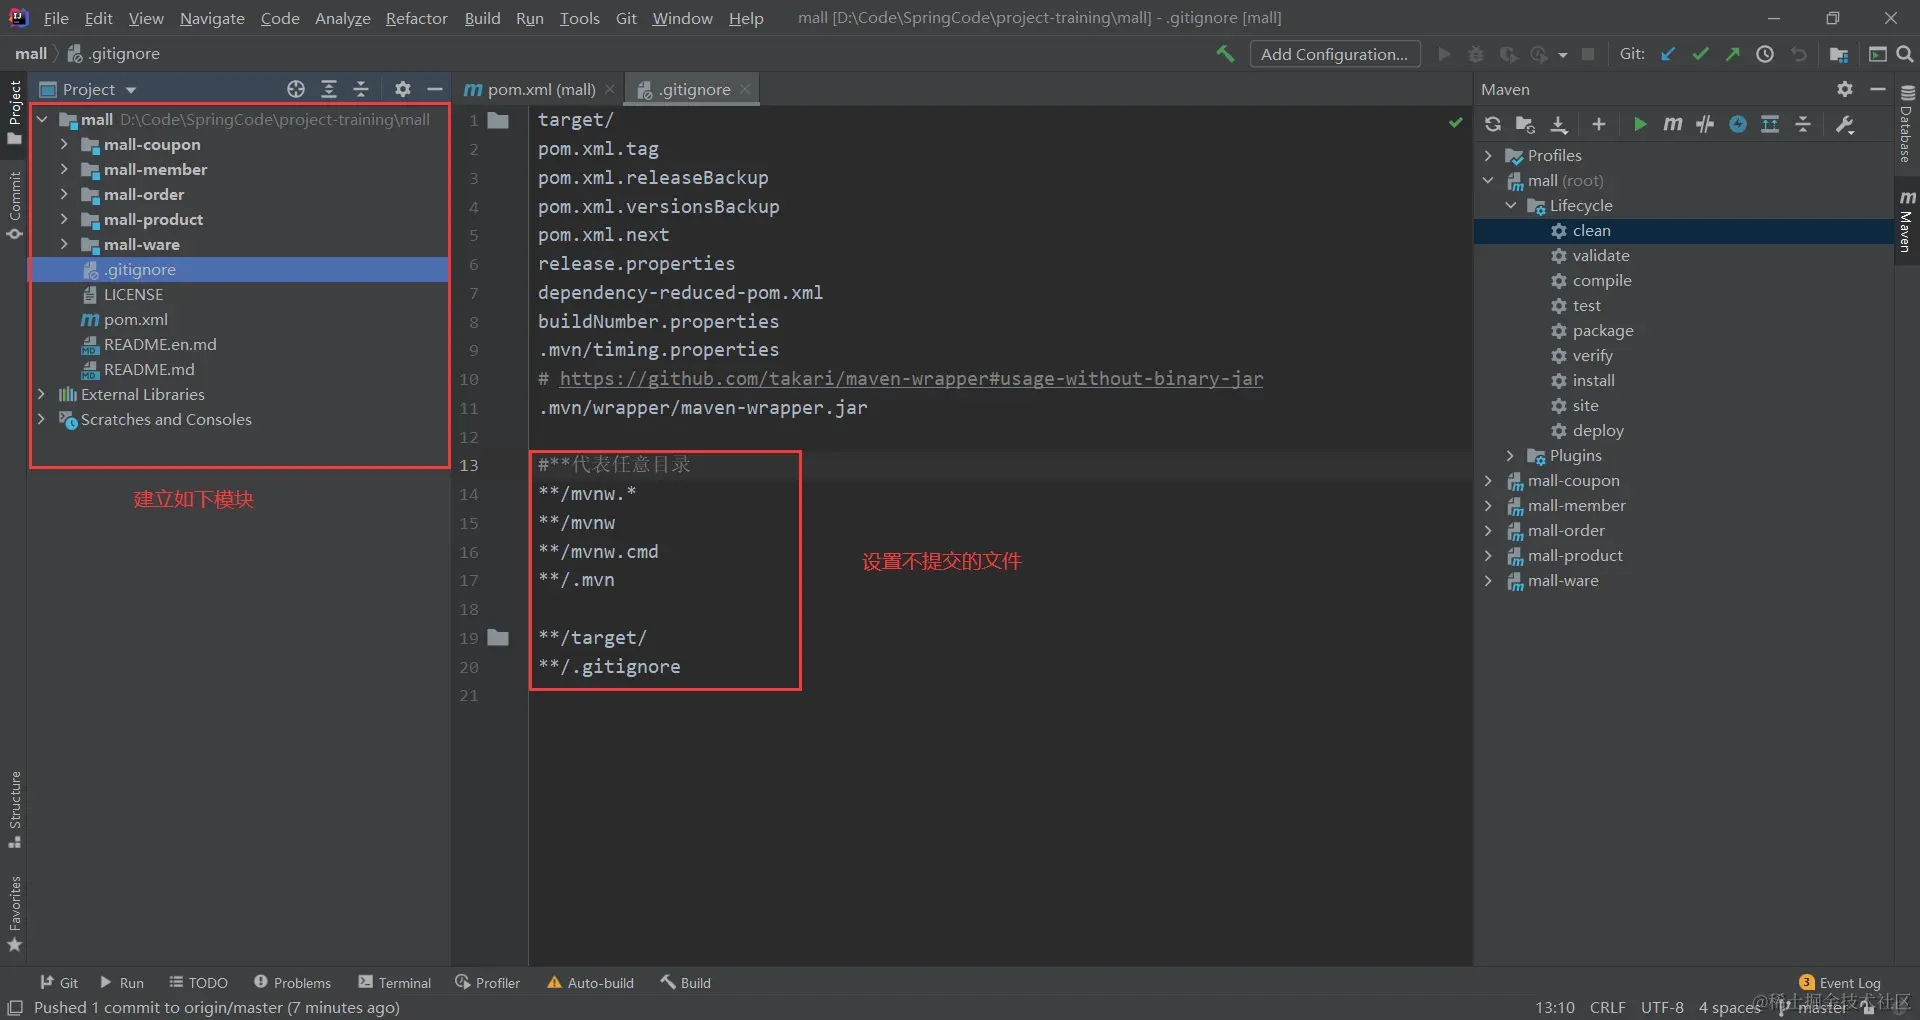Show Maven dependencies diagram
1920x1020 pixels.
(1770, 124)
